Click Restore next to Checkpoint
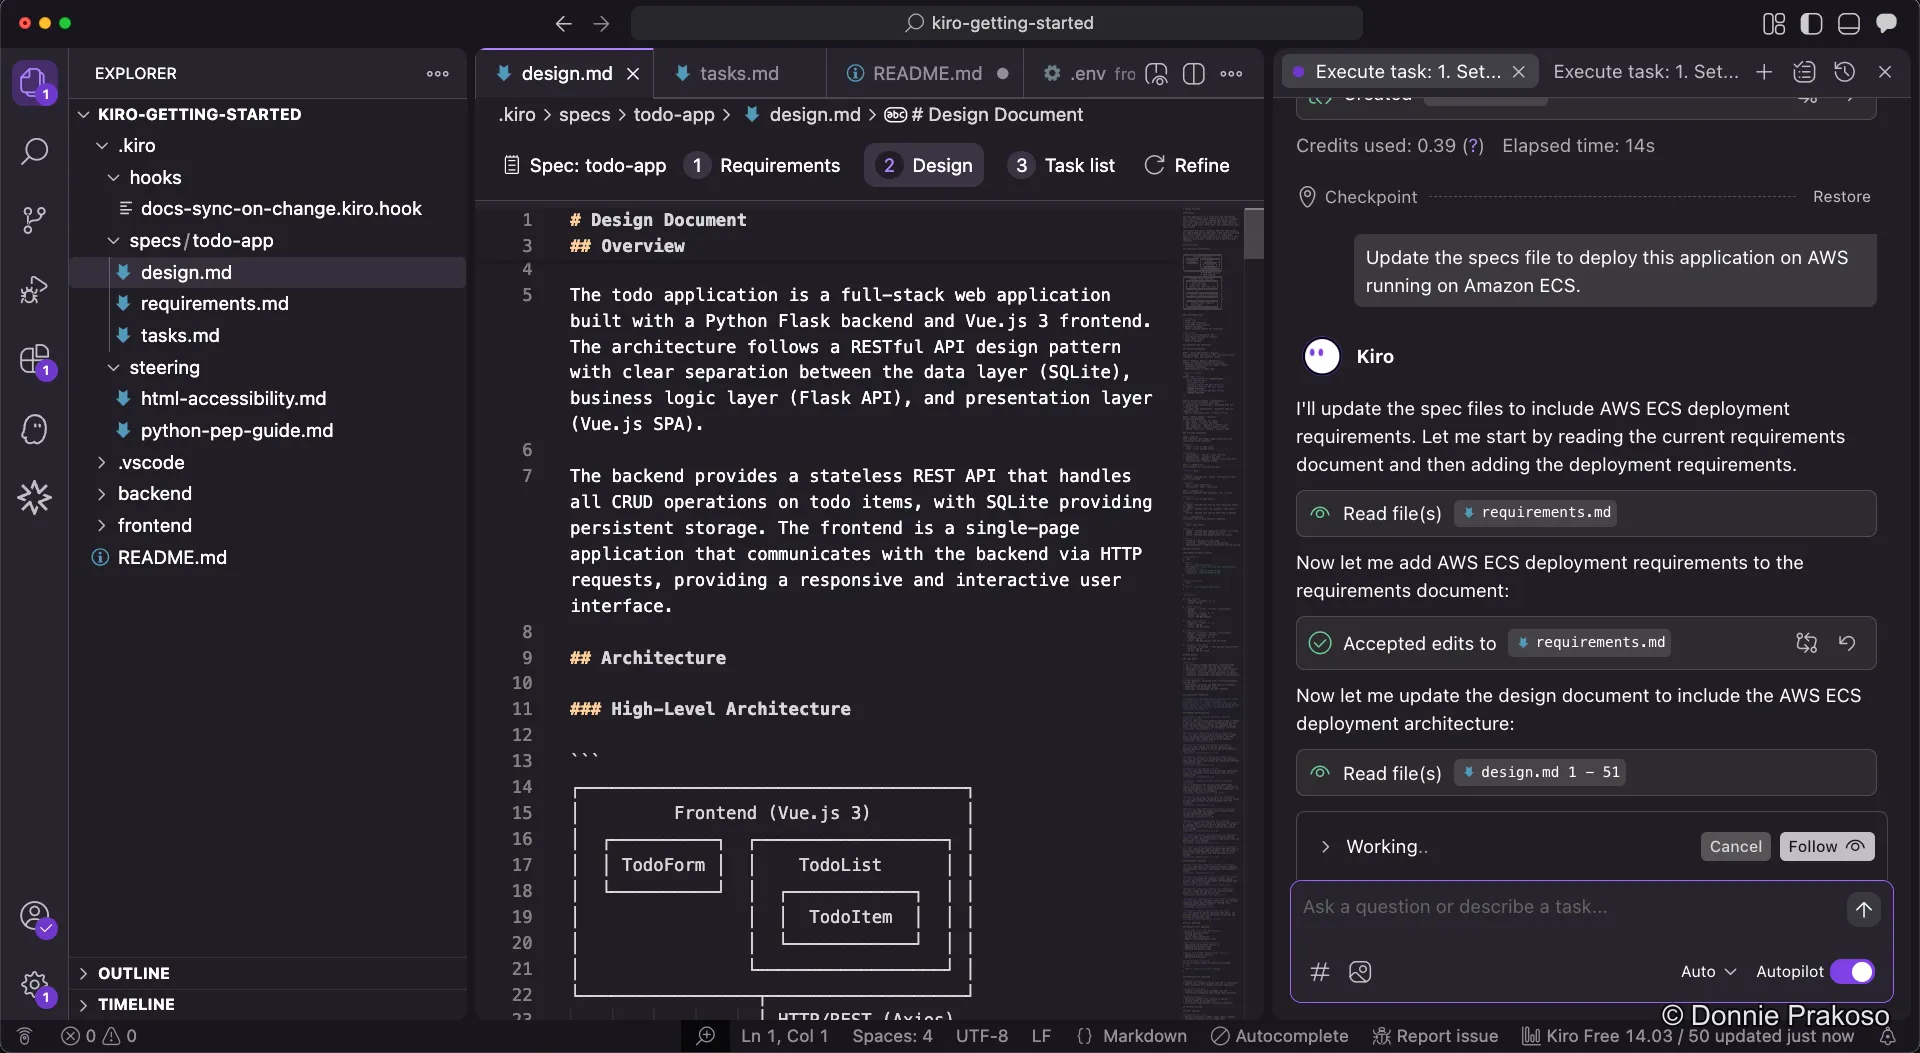1920x1053 pixels. tap(1841, 197)
